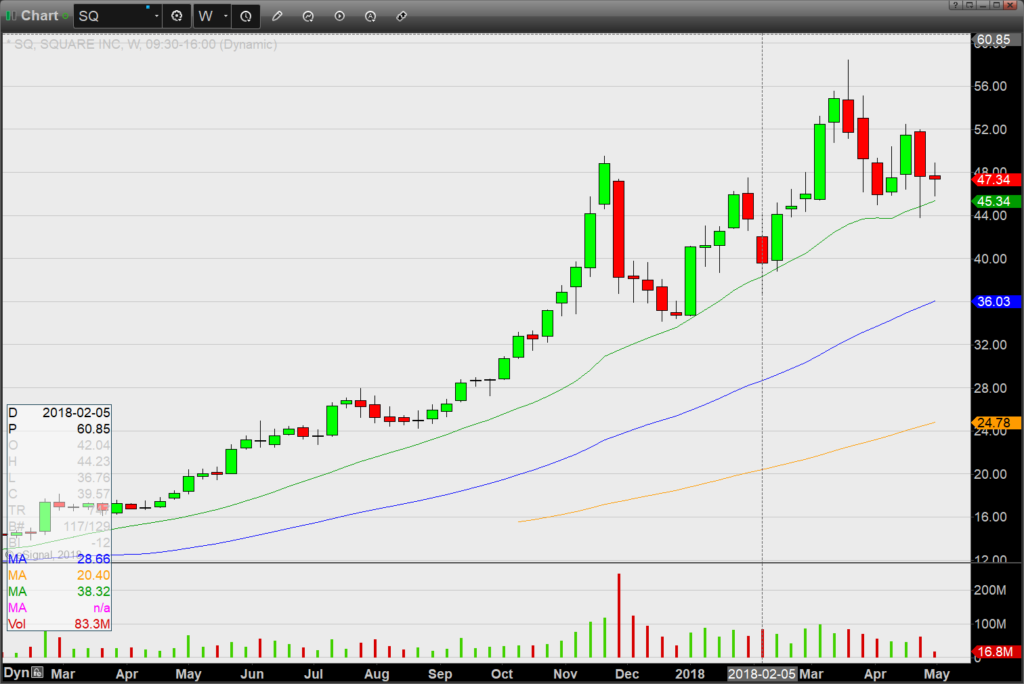Click the red 47.34 last price tag
The width and height of the screenshot is (1024, 684).
[994, 180]
